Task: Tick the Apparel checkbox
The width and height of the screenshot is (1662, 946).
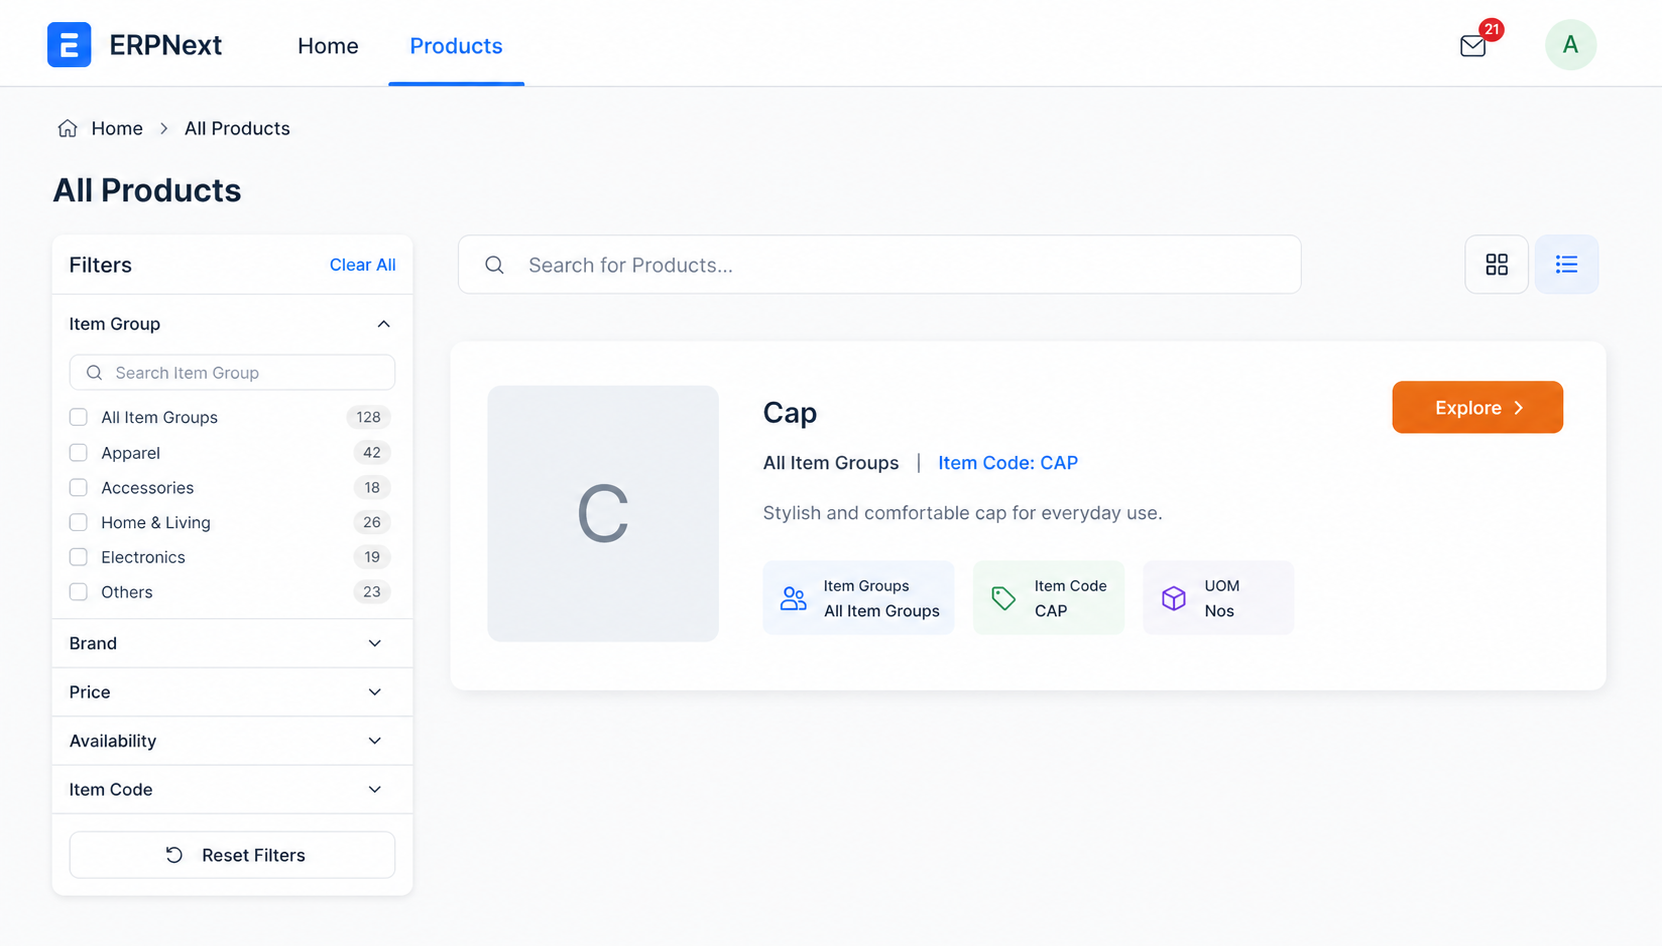Action: 78,453
